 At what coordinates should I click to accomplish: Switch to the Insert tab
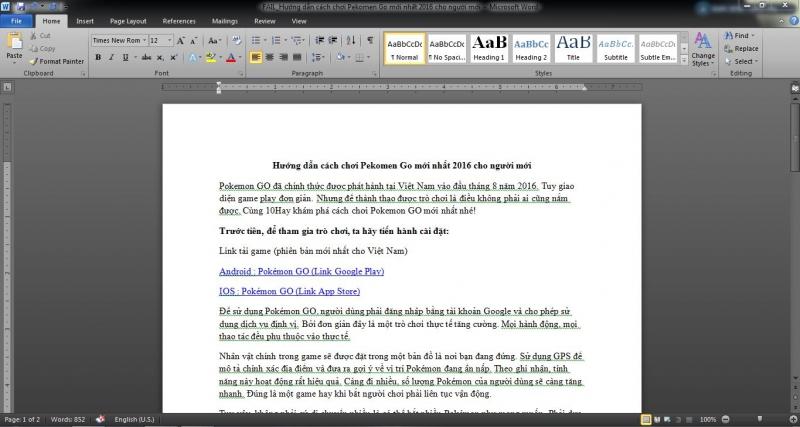click(85, 21)
